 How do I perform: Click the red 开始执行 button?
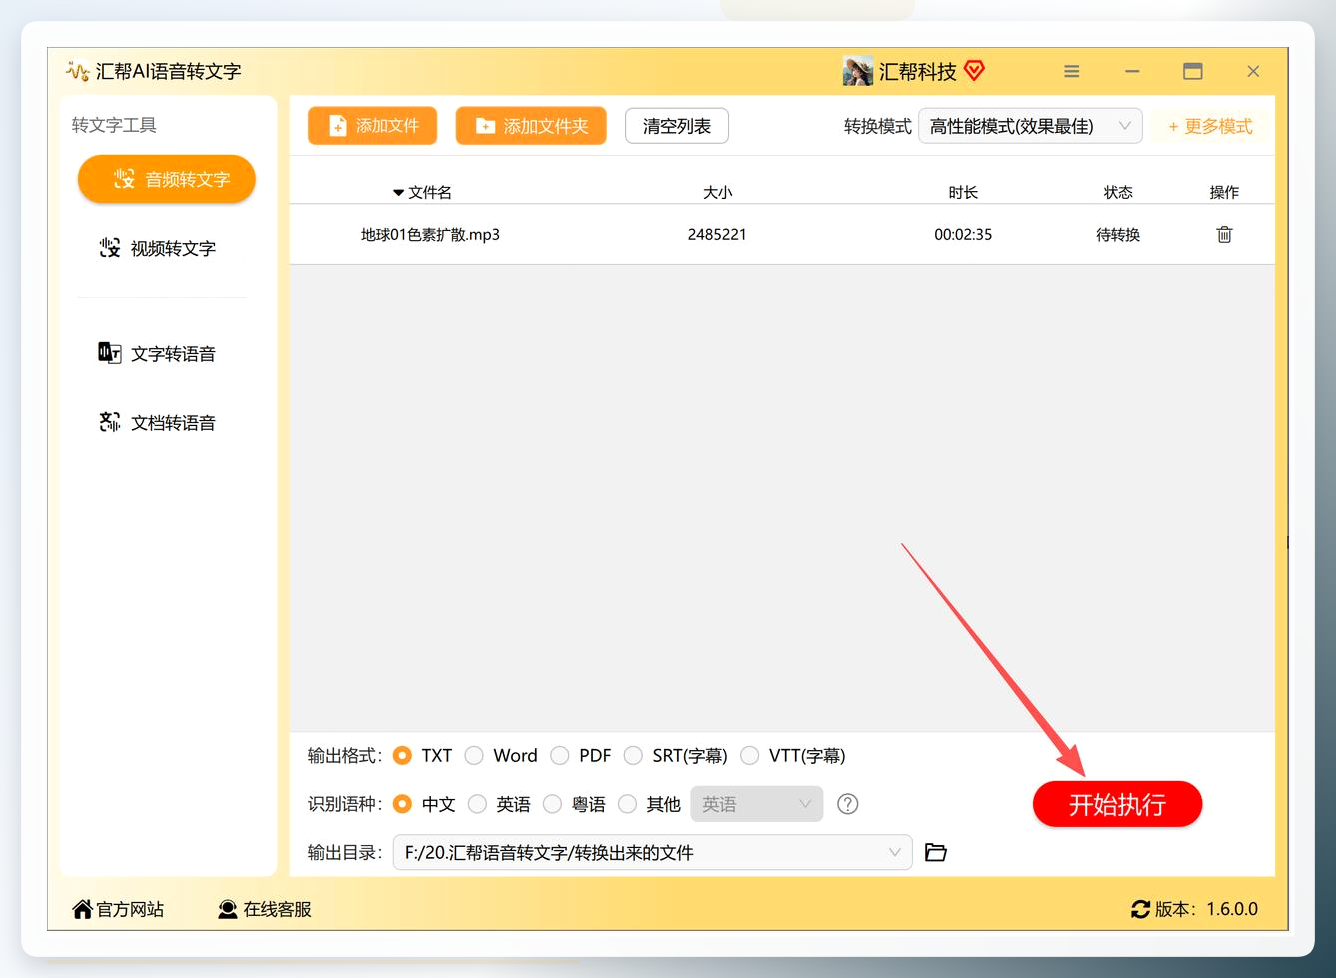point(1117,804)
